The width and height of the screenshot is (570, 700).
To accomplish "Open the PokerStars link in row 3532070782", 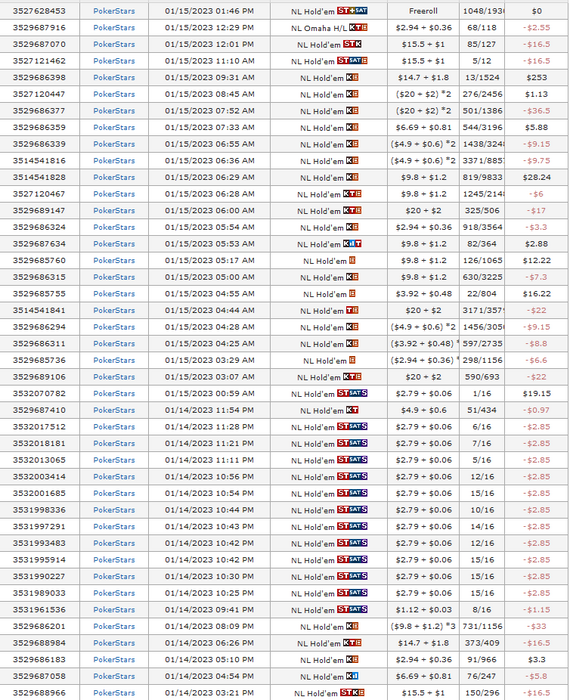I will [x=114, y=393].
